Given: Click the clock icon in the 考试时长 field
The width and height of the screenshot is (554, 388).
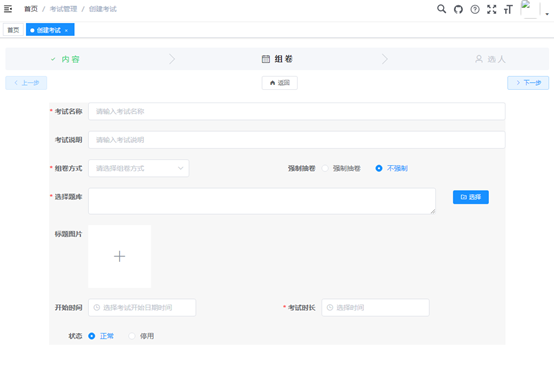Looking at the screenshot, I should (x=330, y=307).
